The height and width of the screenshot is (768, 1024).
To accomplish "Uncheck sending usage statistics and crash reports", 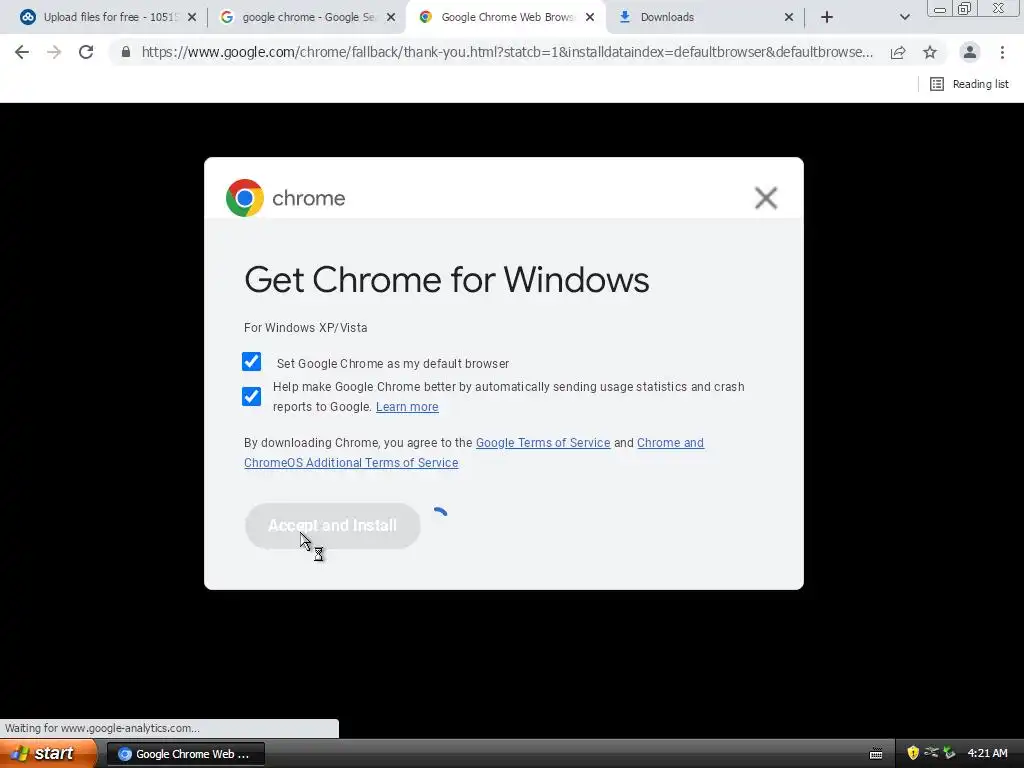I will point(251,396).
